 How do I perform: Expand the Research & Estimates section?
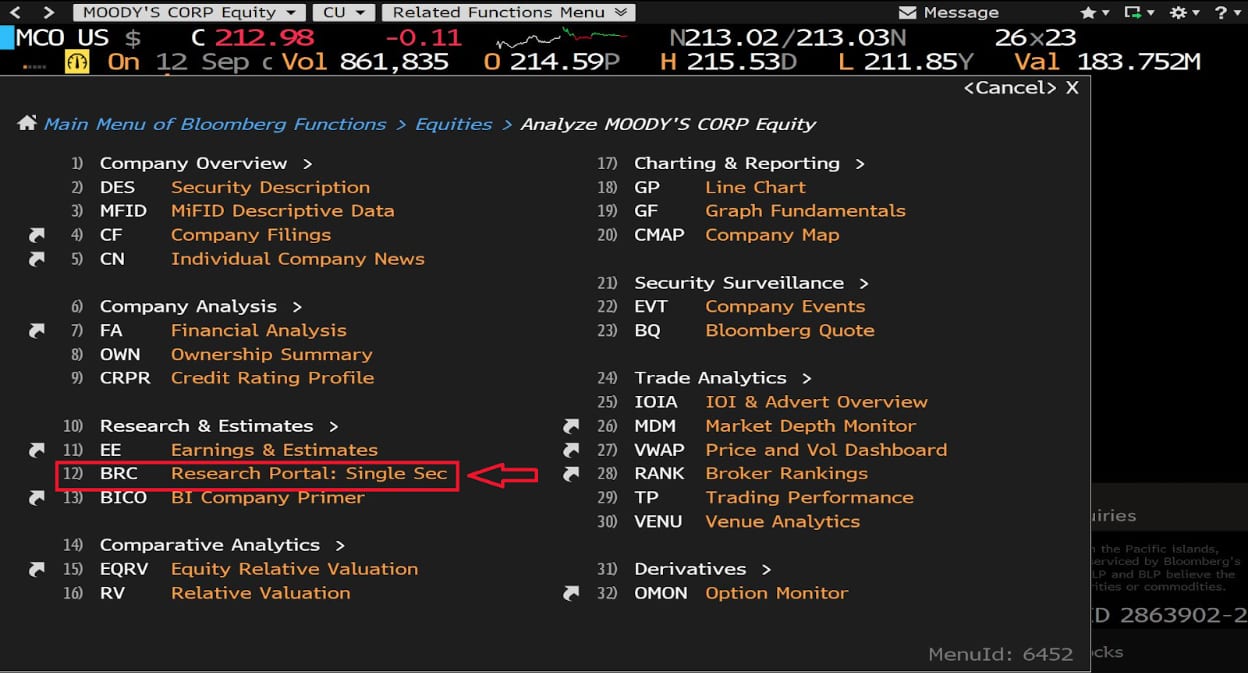pos(219,426)
